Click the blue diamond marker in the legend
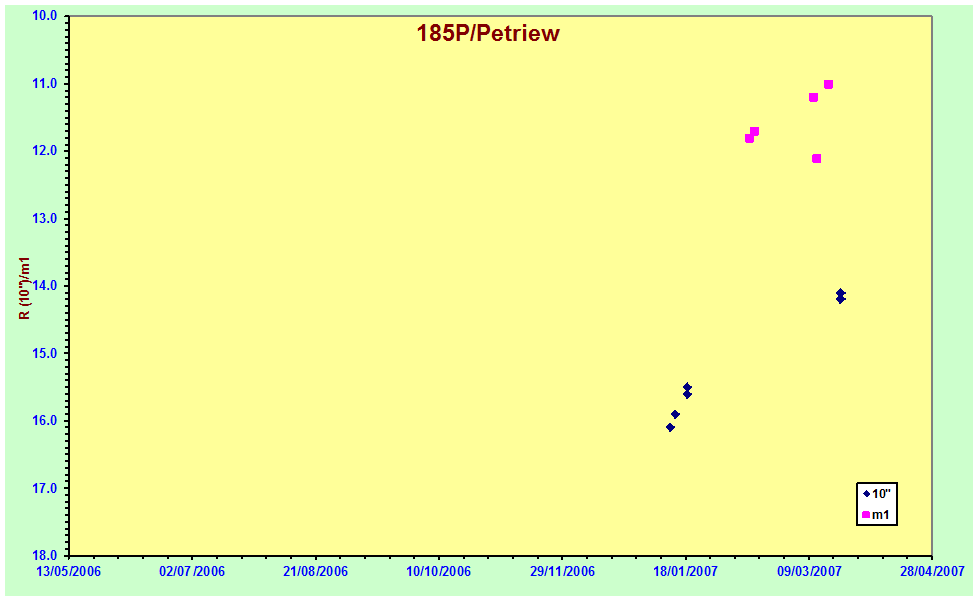 click(x=866, y=493)
